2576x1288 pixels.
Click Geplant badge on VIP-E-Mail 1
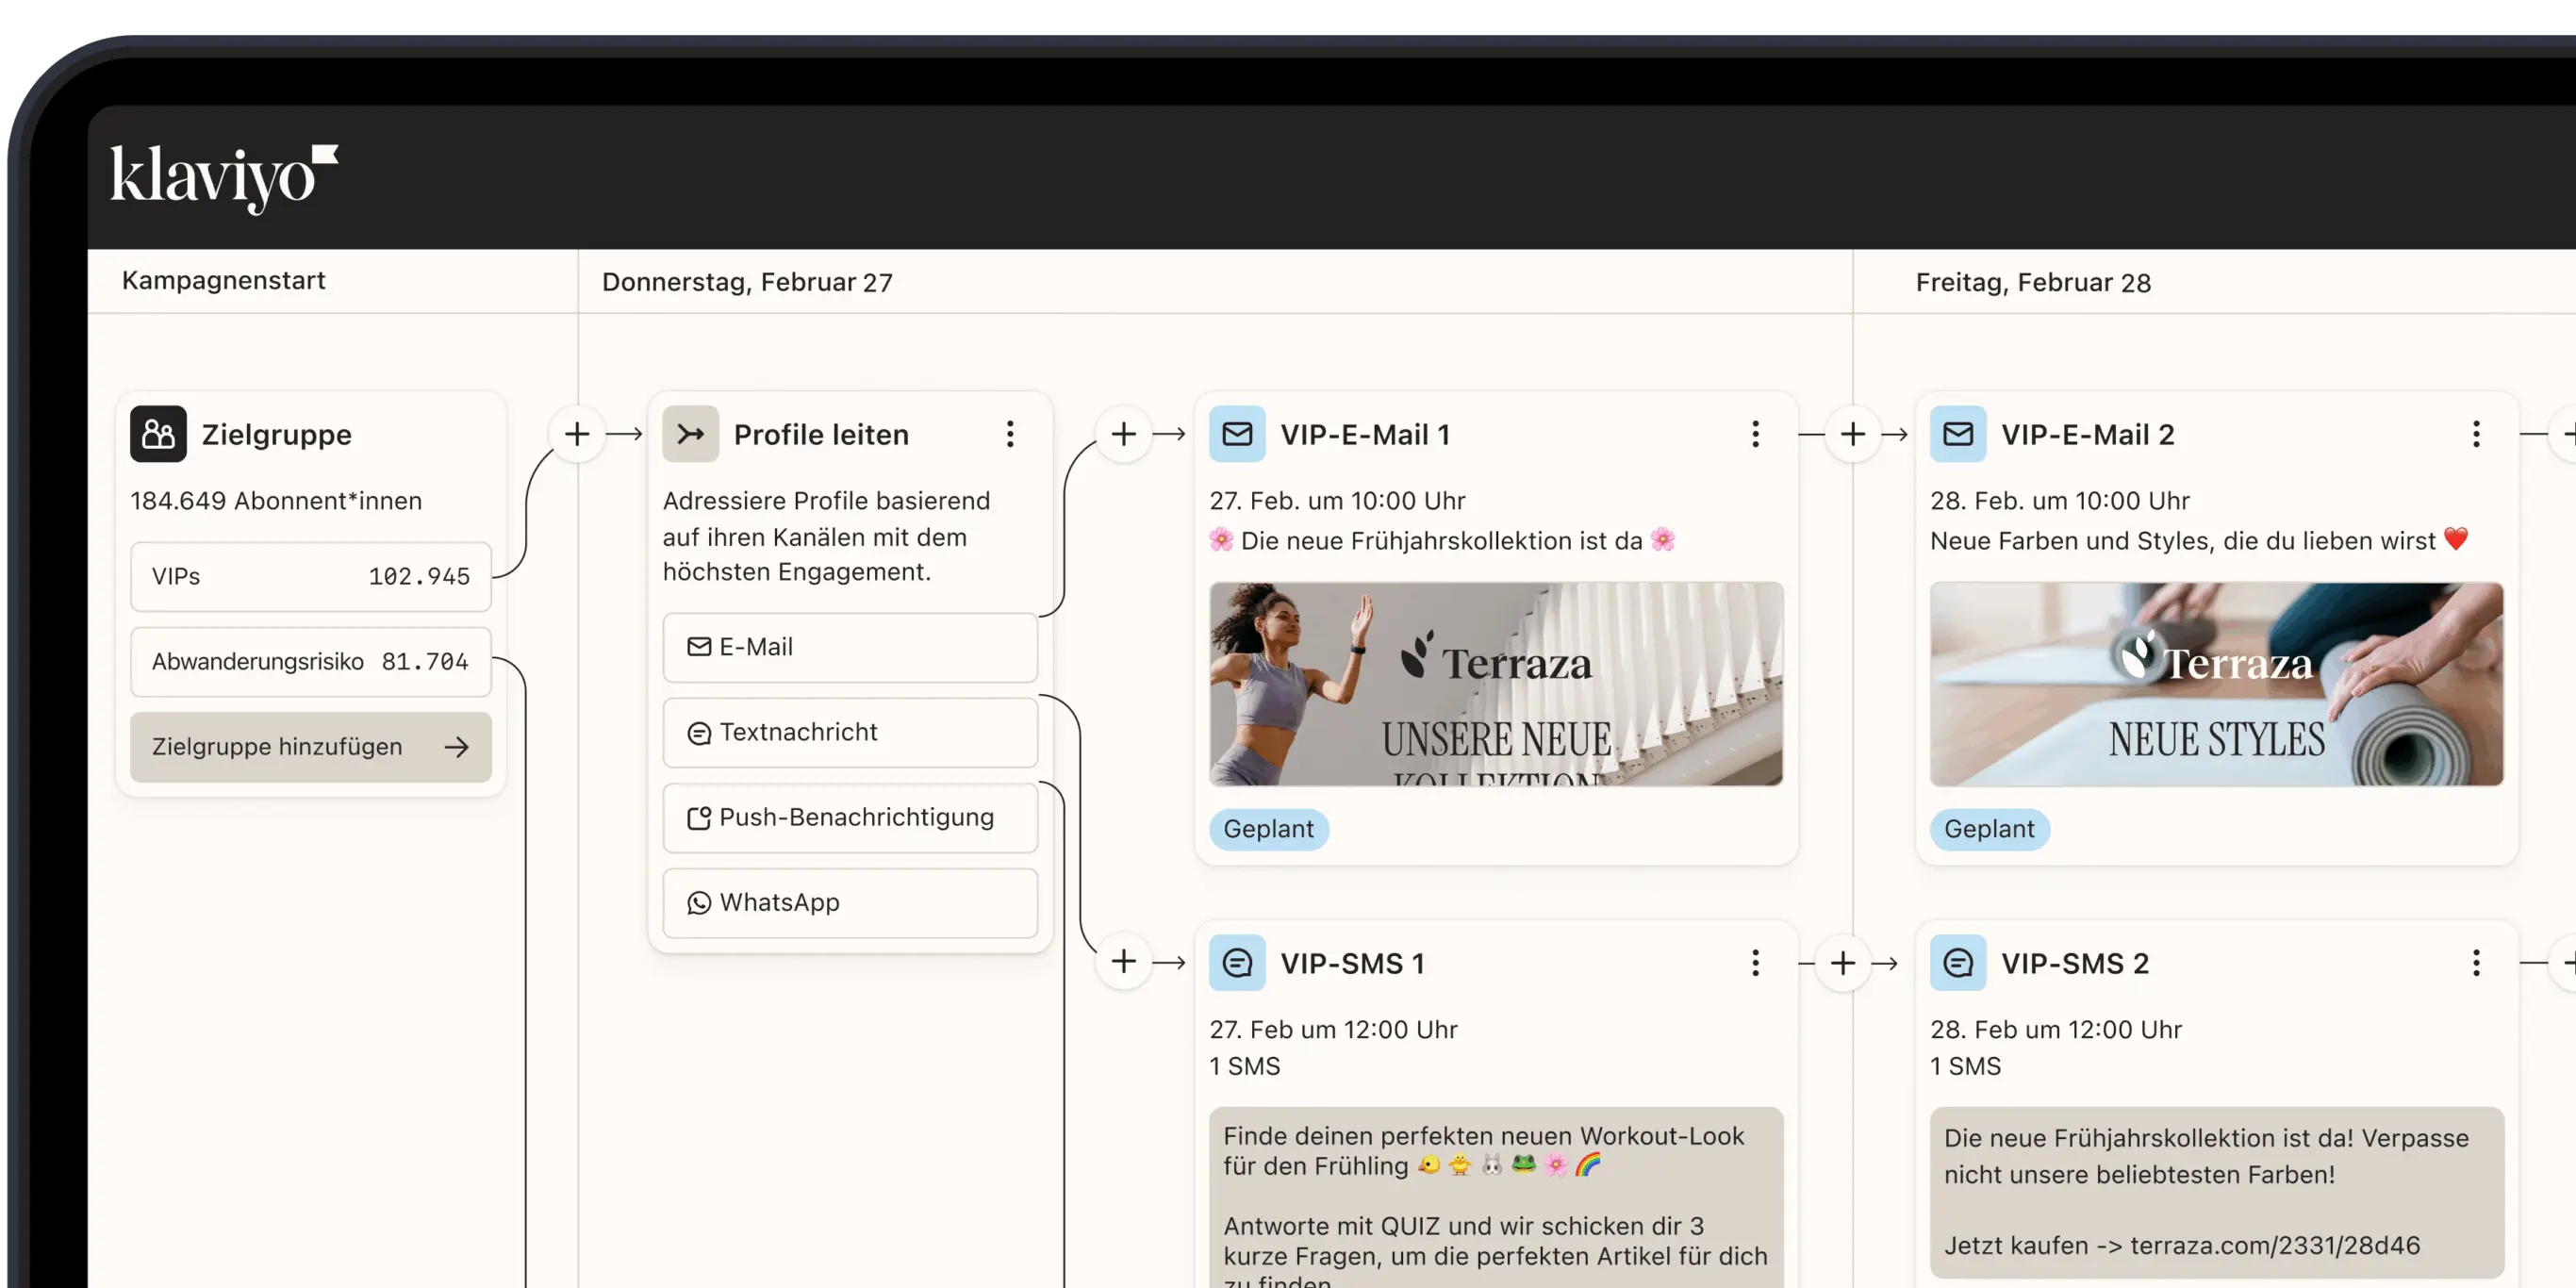click(1269, 829)
